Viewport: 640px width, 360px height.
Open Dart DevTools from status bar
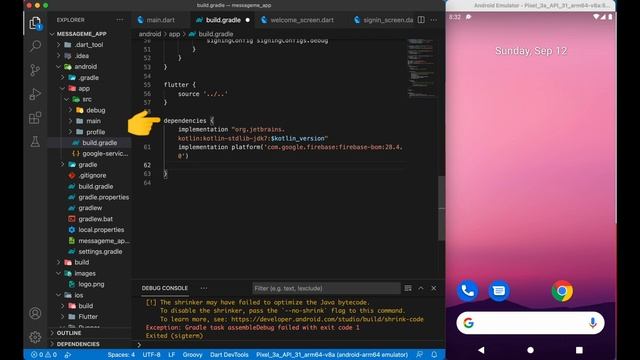(x=229, y=355)
